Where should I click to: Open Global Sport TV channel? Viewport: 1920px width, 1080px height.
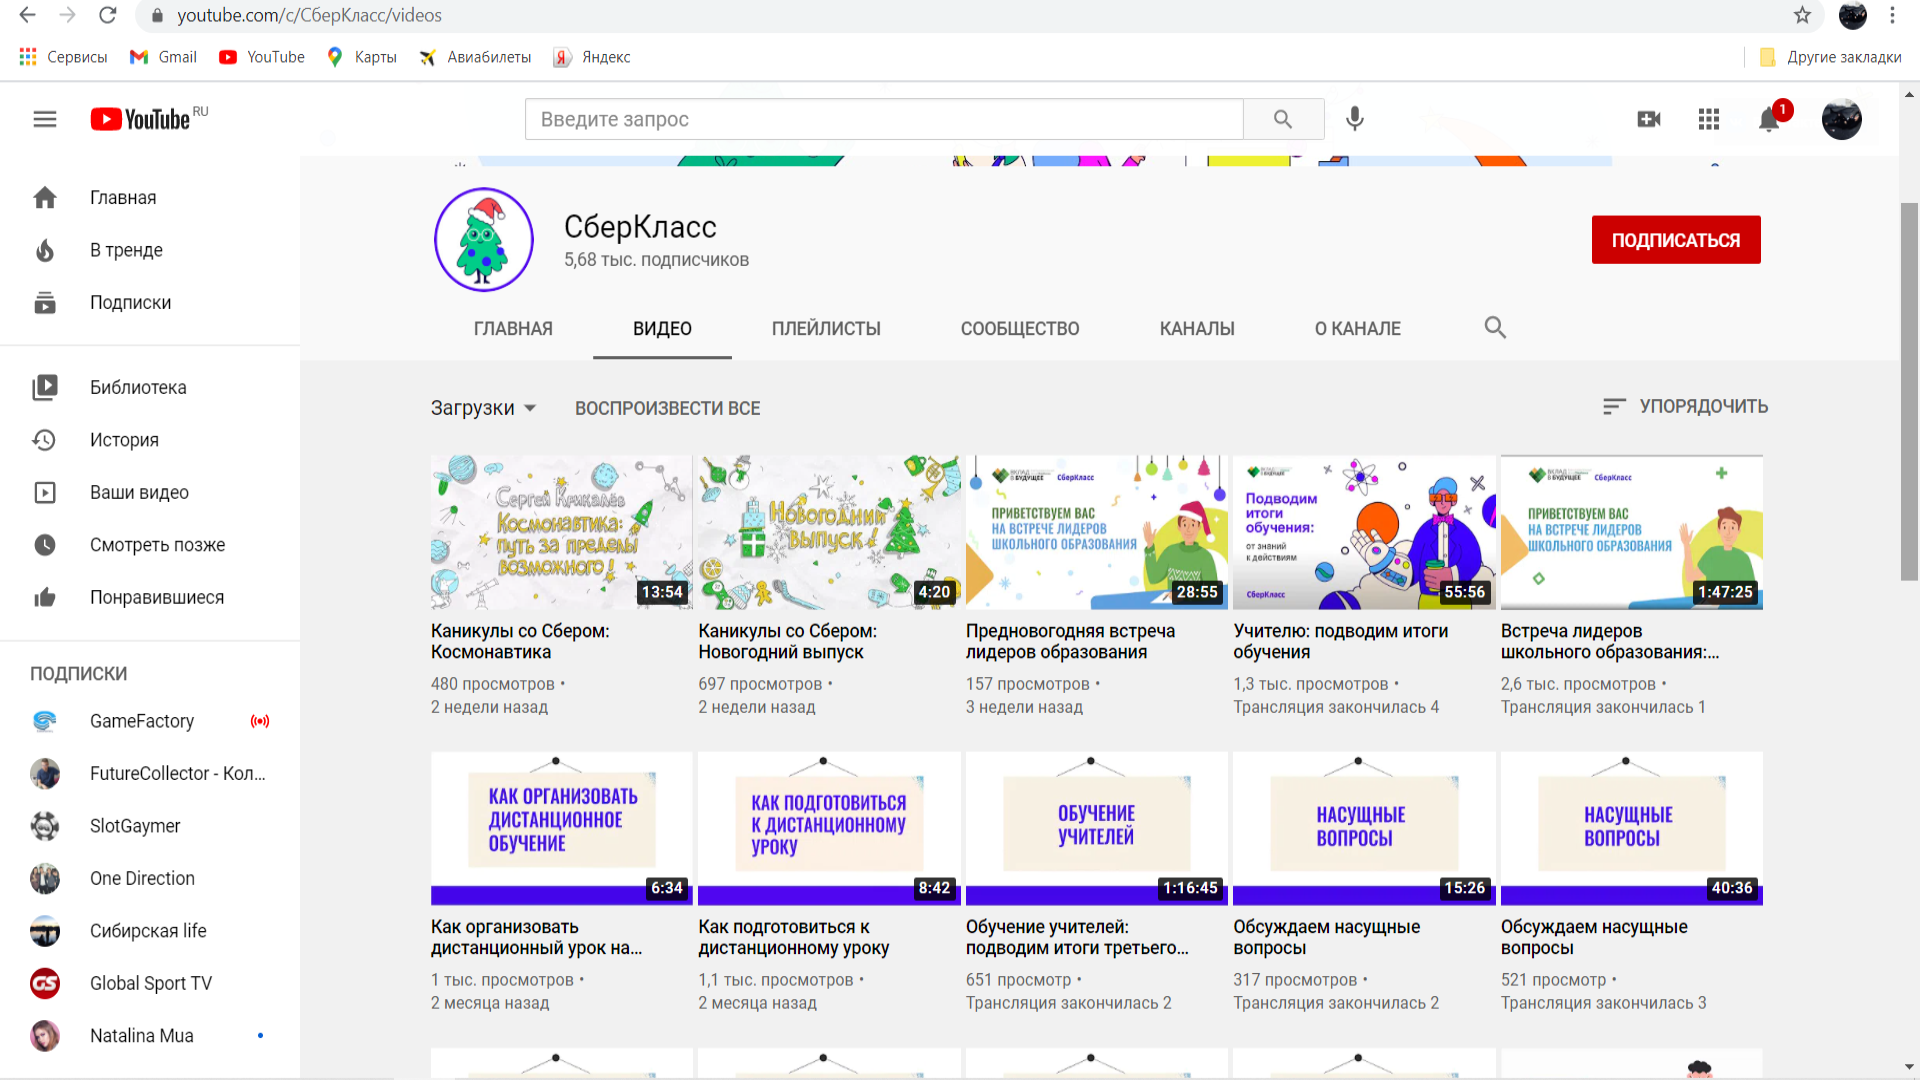[150, 984]
